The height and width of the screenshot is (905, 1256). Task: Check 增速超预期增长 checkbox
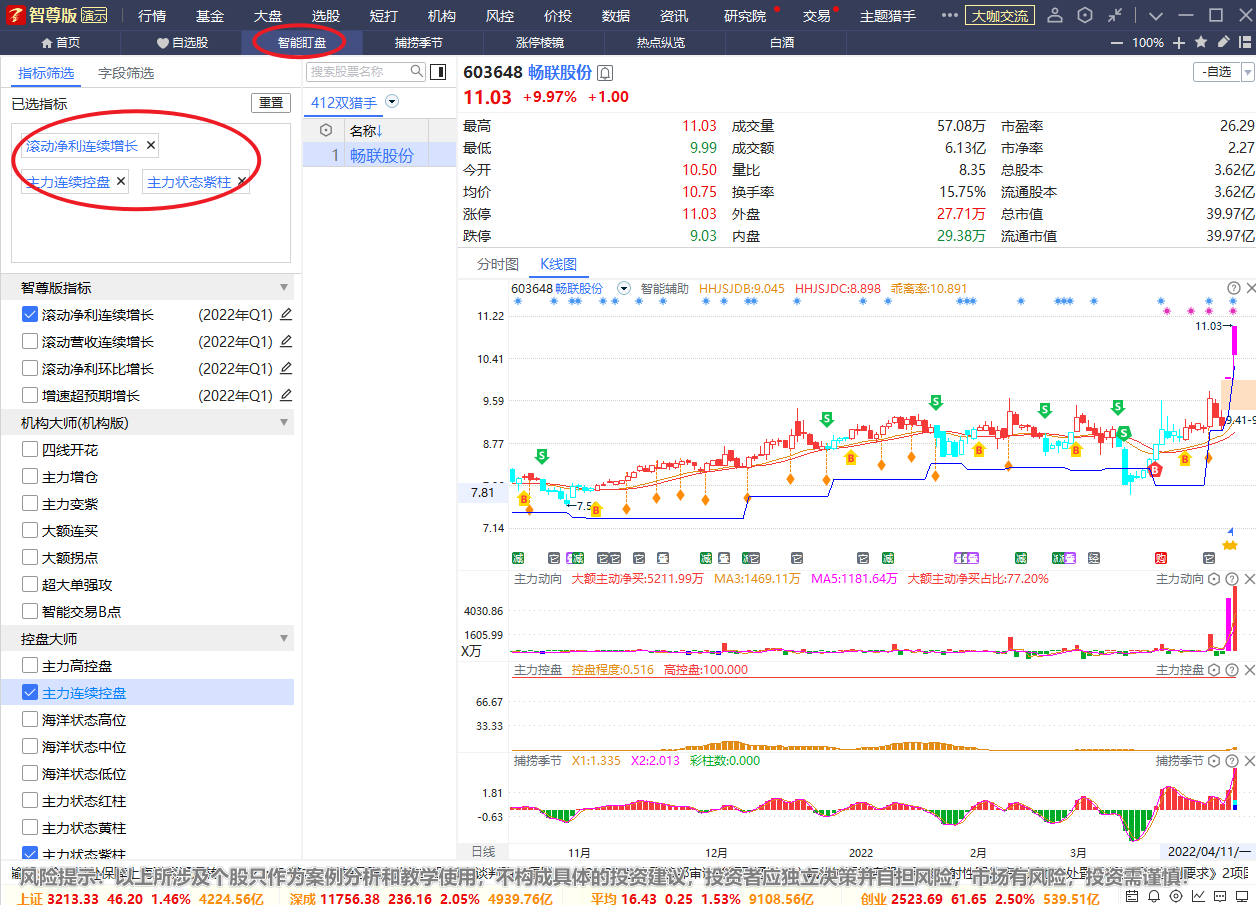pyautogui.click(x=30, y=395)
